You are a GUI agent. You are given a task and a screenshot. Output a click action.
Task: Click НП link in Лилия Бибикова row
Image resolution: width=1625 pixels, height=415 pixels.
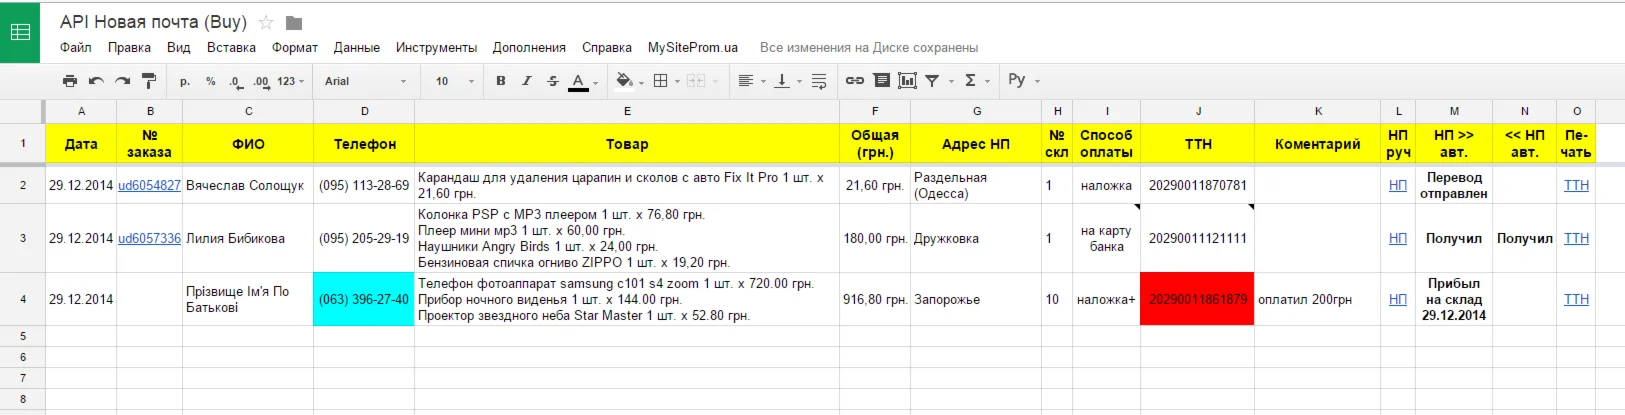coord(1397,238)
